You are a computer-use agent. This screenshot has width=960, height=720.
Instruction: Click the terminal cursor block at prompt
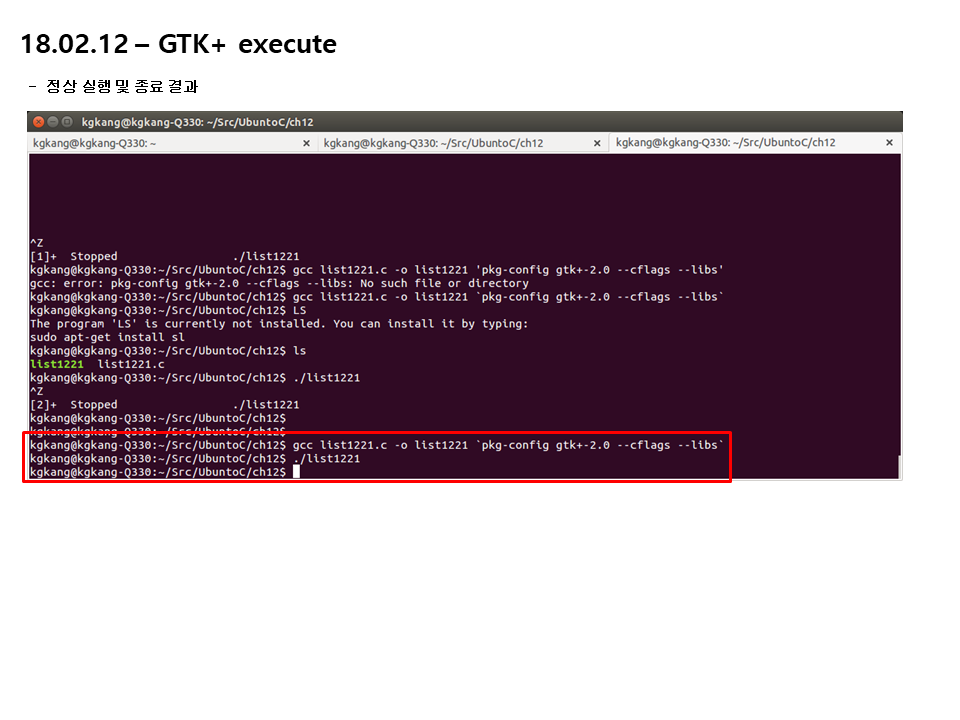coord(296,471)
